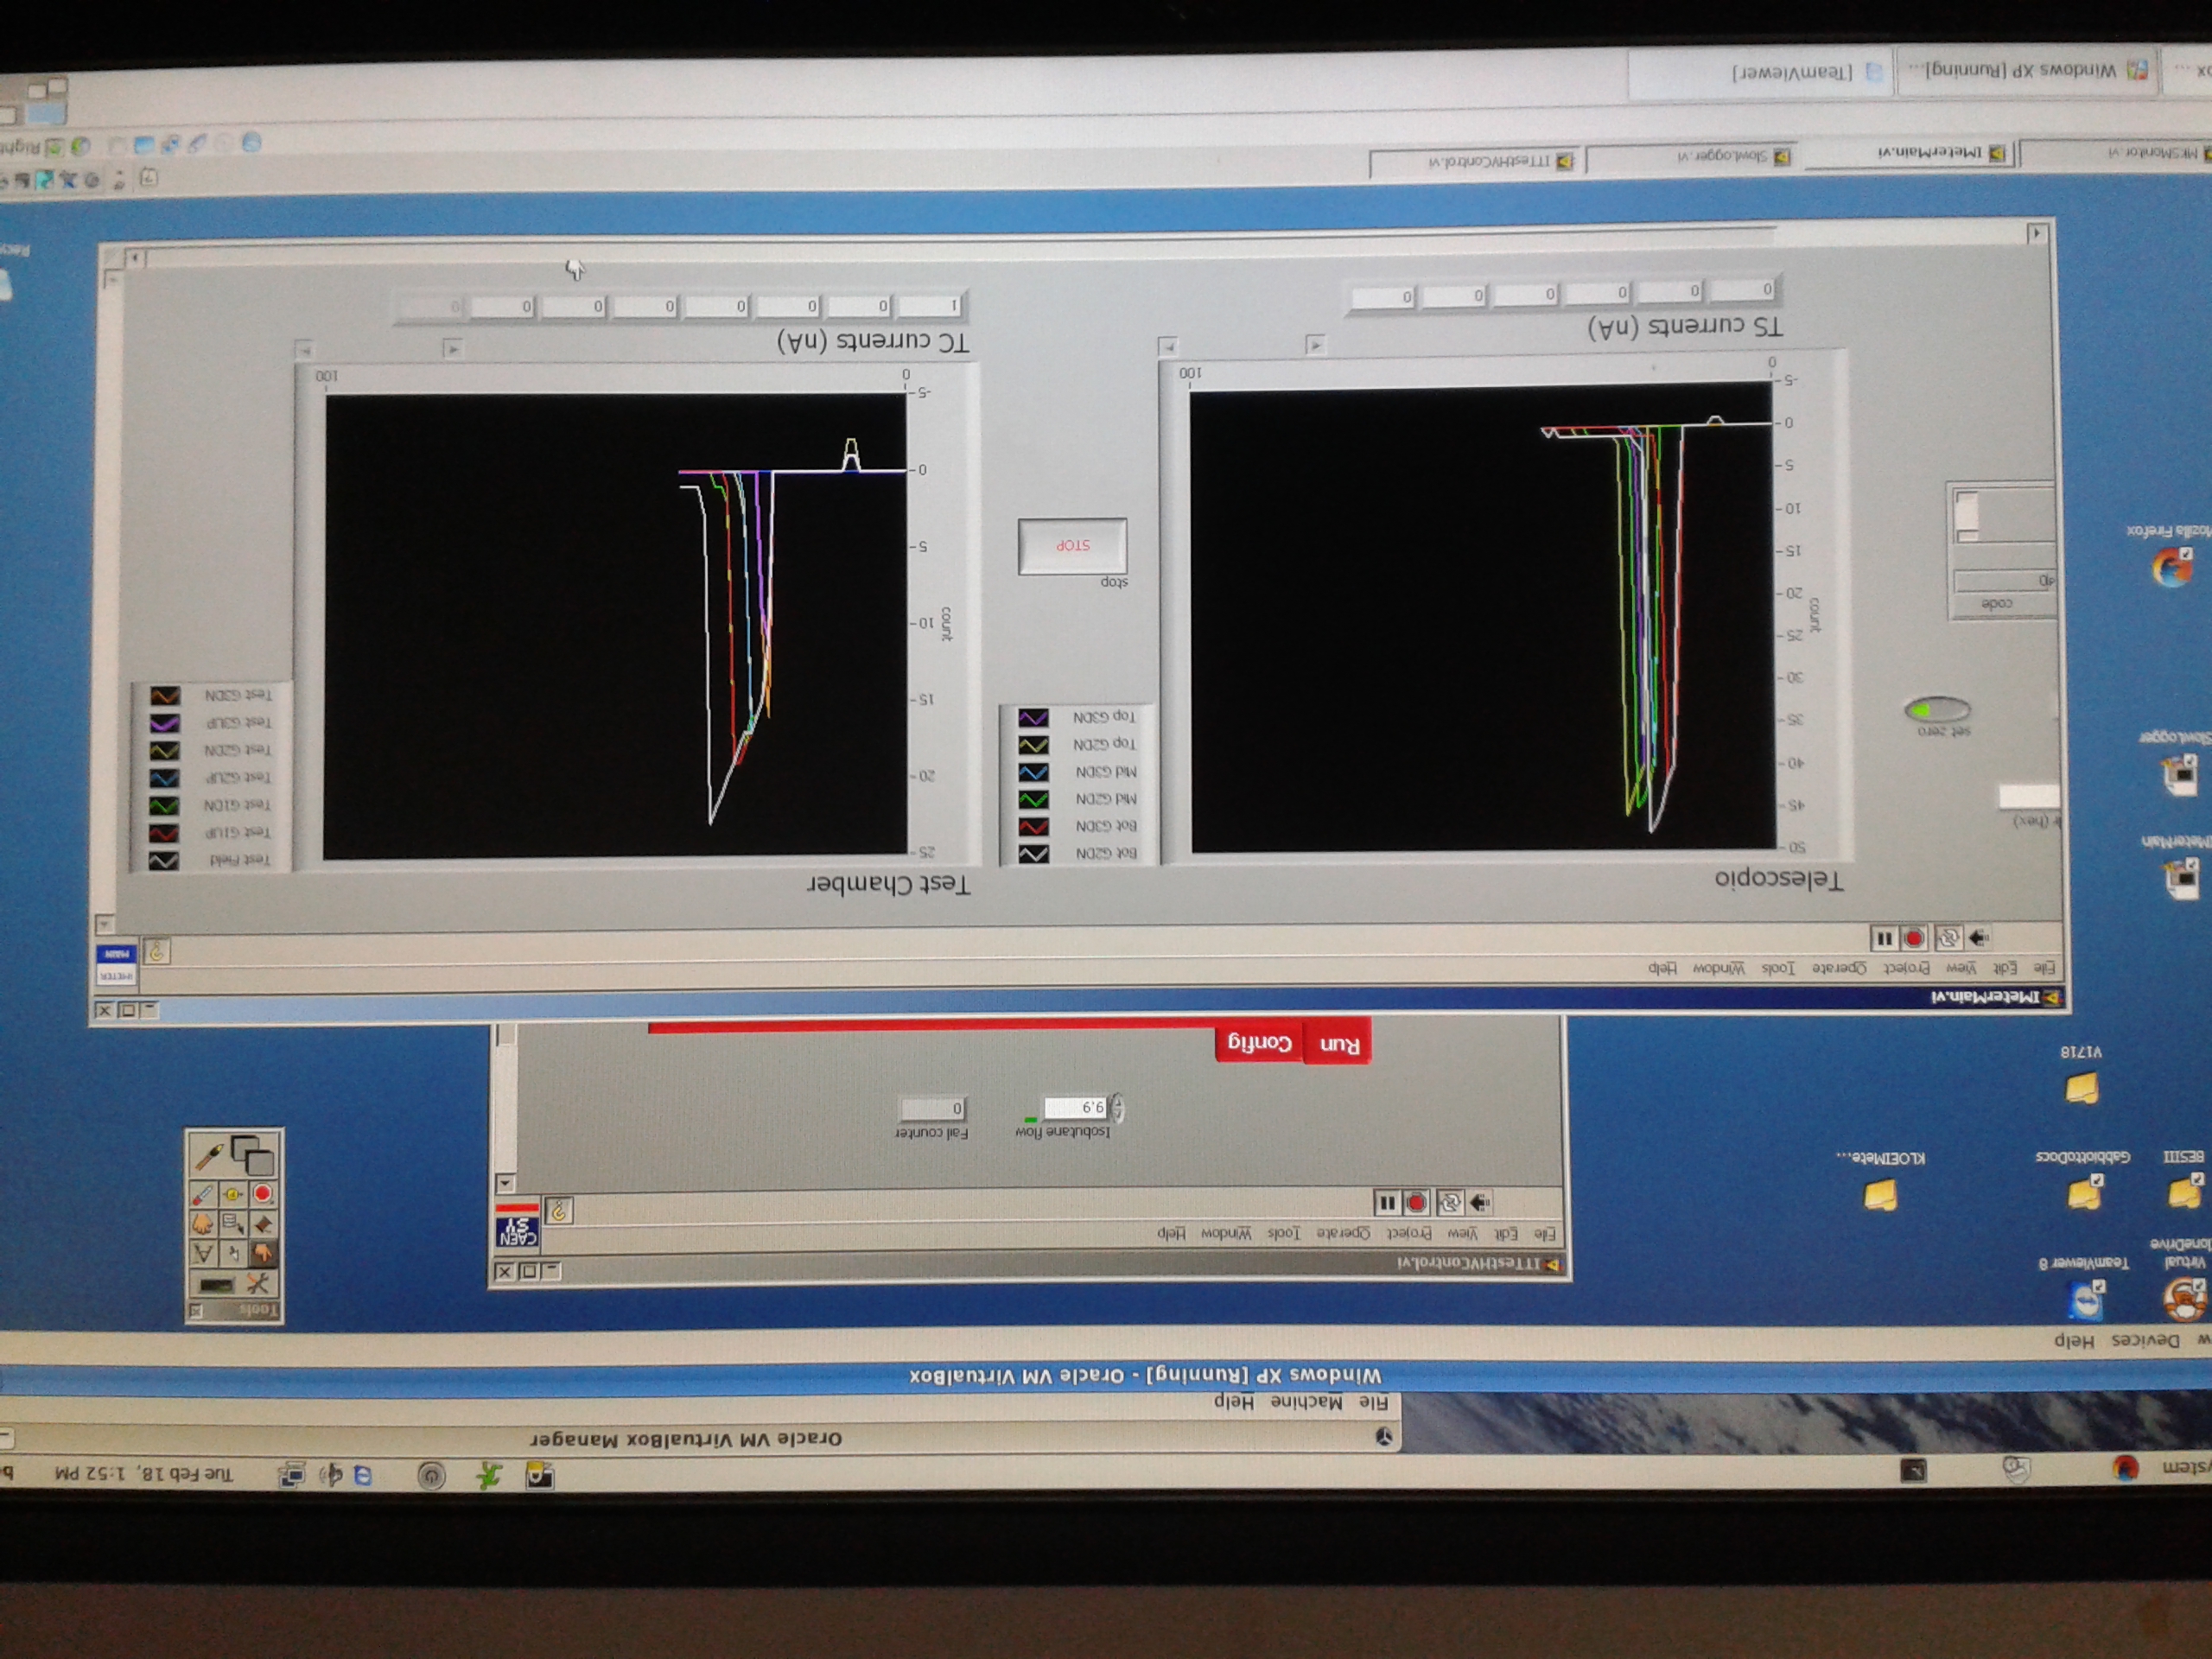Open context help in ITTestHVControl.vi window

[x=559, y=1212]
